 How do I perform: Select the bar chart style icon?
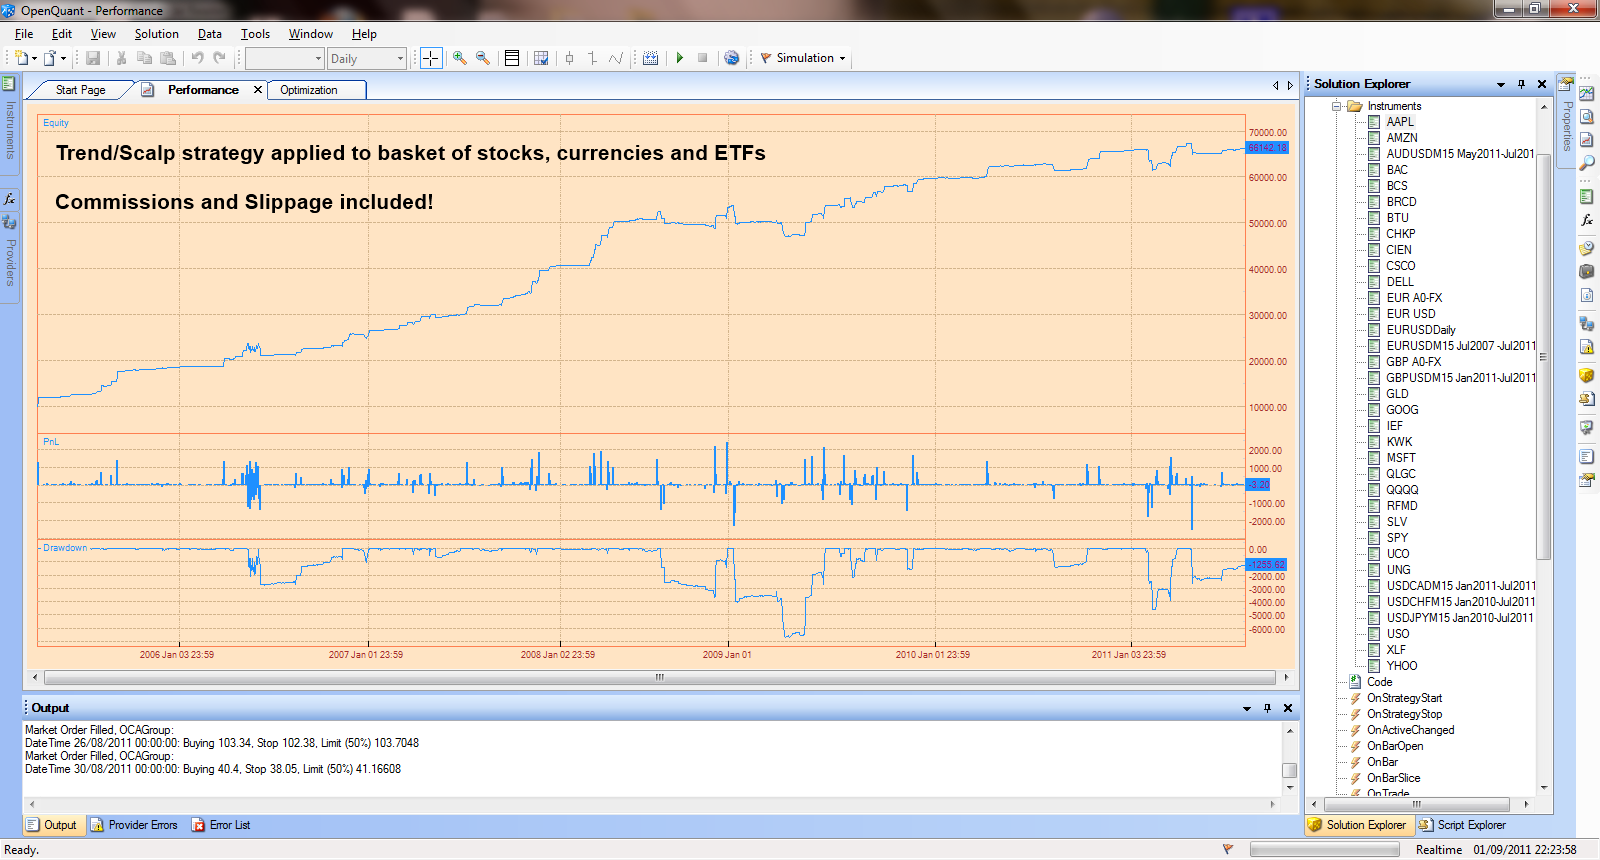point(593,58)
